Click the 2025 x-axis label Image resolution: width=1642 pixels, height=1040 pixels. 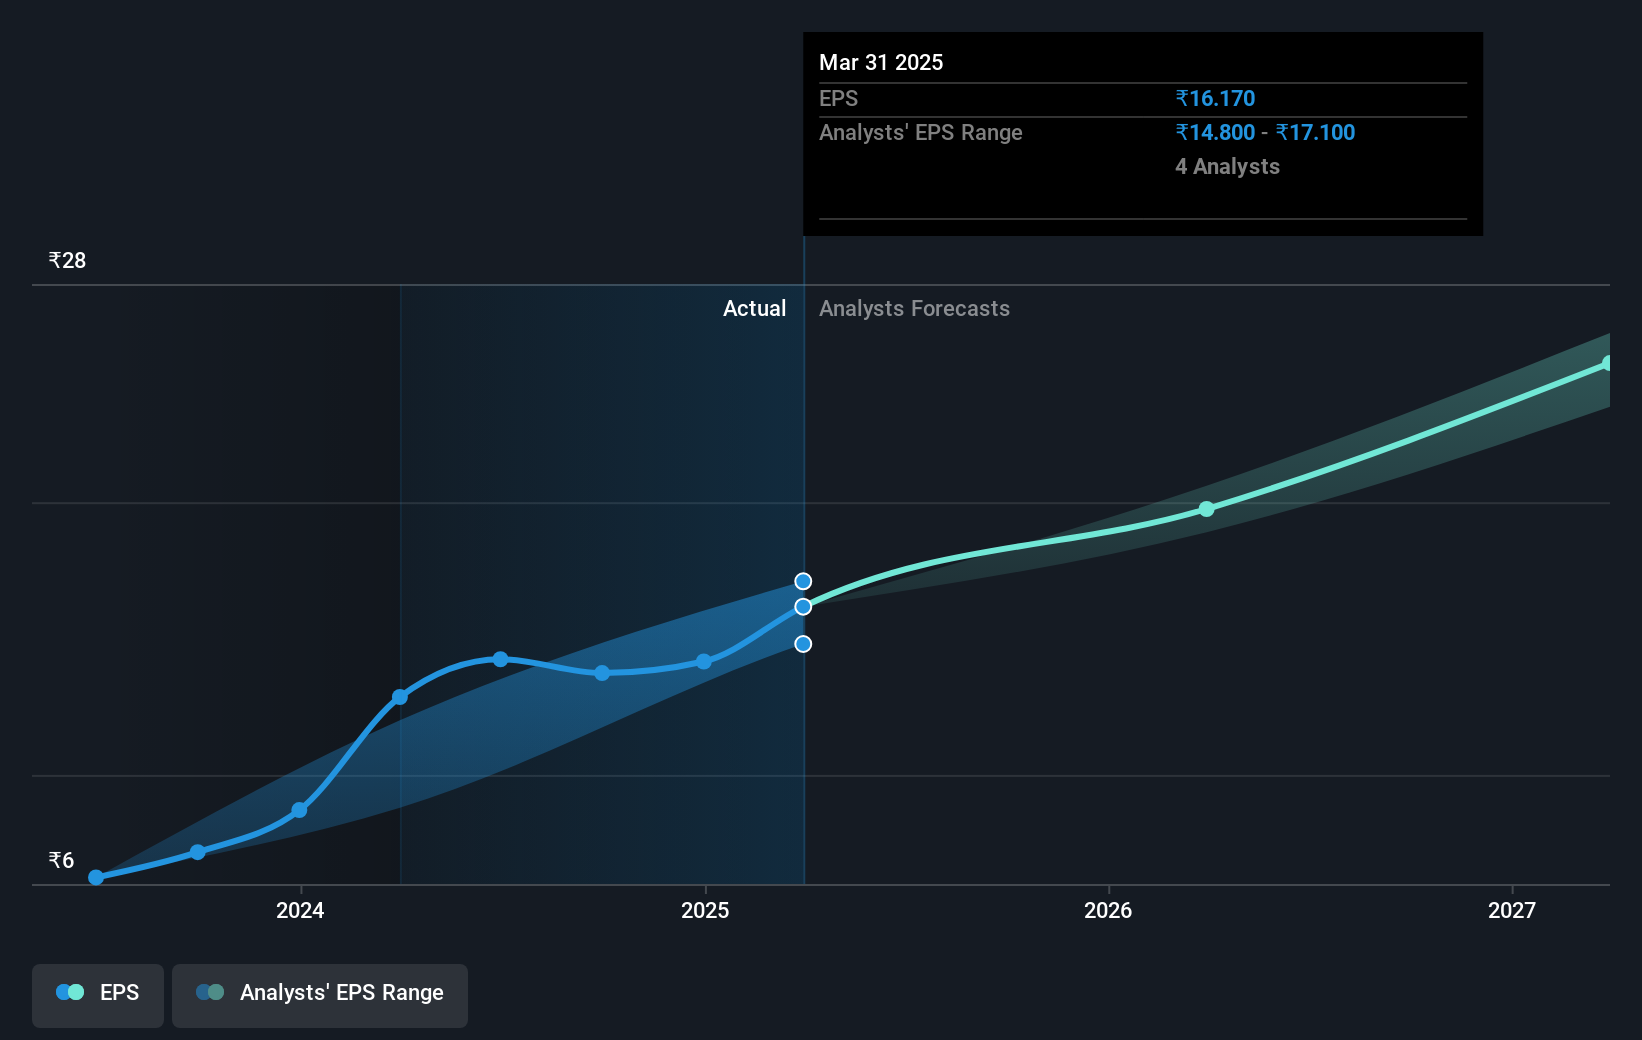coord(705,910)
